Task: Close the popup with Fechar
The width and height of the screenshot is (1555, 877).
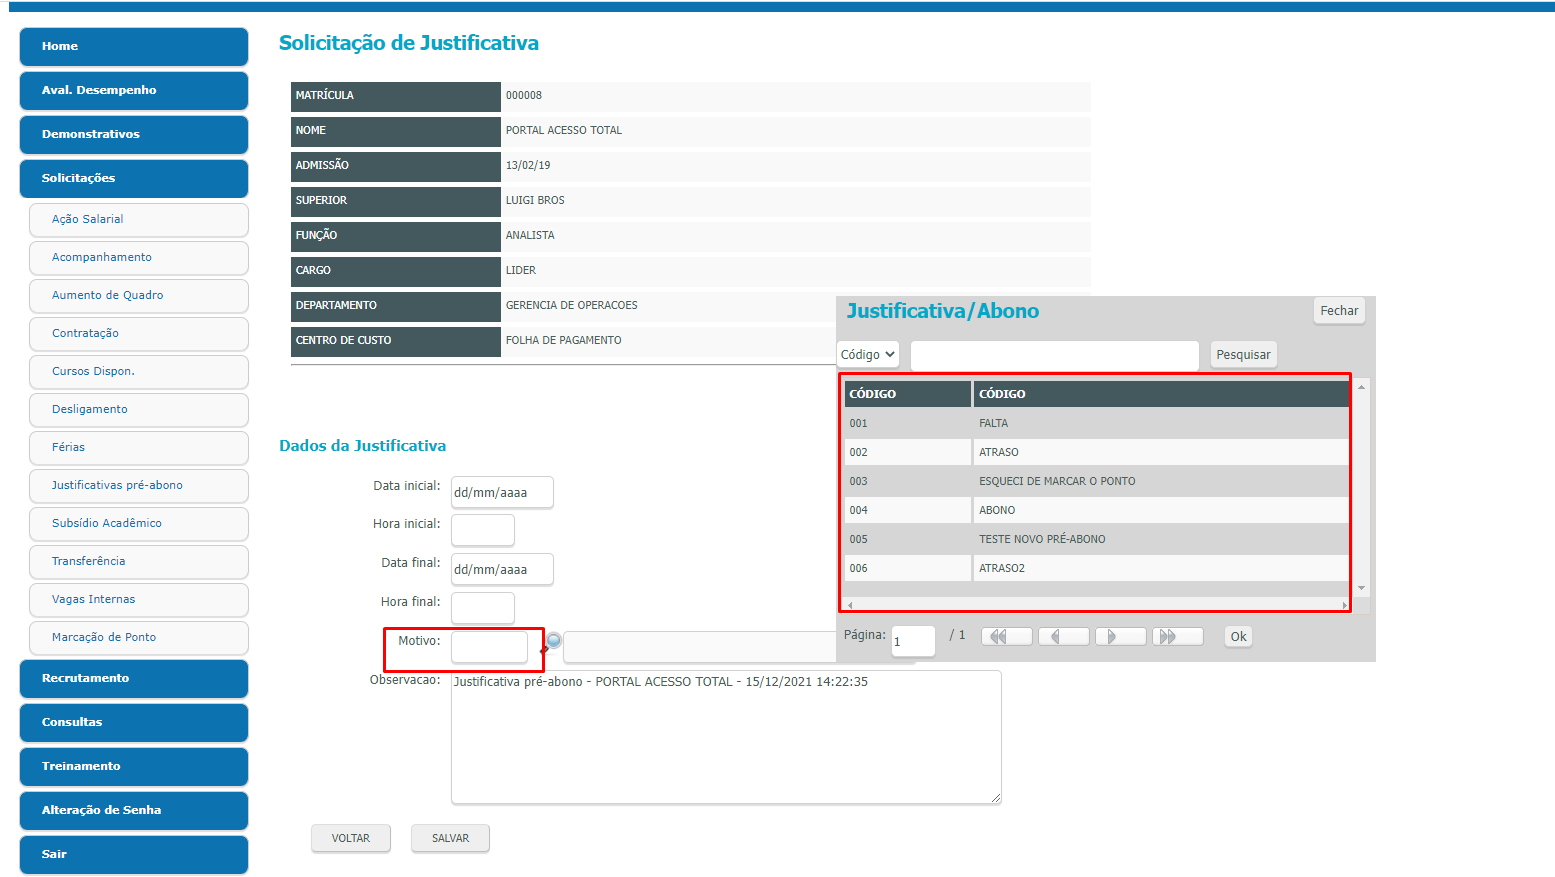Action: [x=1339, y=311]
